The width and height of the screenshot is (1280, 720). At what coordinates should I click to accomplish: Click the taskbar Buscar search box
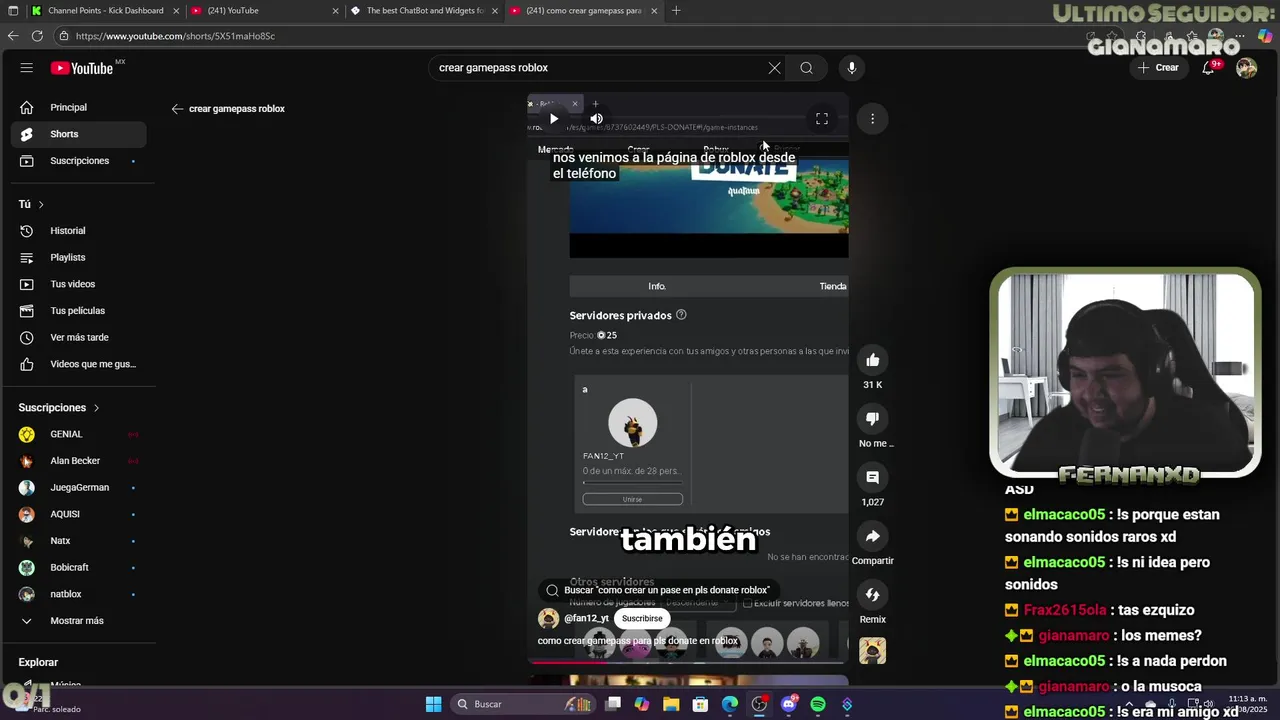click(522, 705)
